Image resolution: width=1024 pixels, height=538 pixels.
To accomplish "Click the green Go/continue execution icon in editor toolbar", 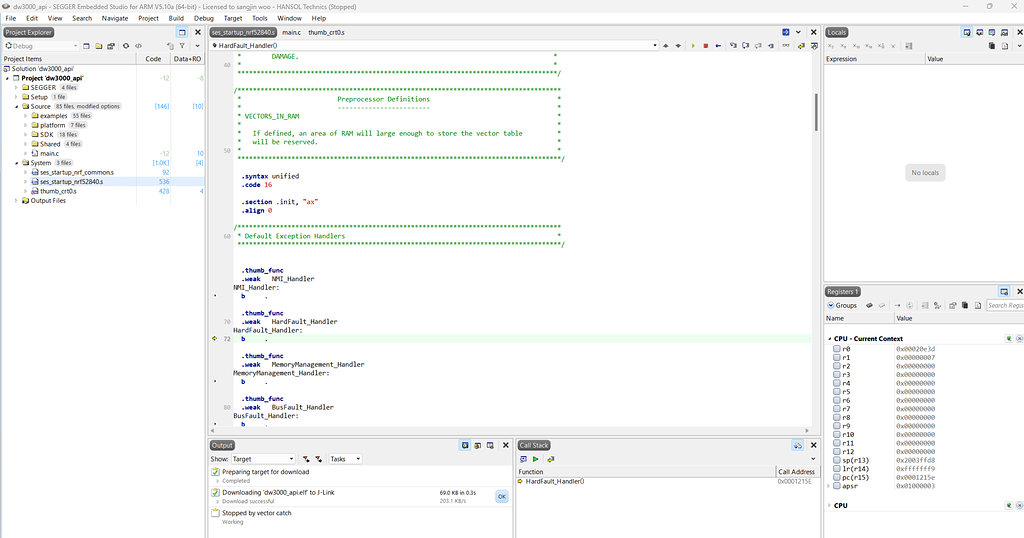I will [x=692, y=46].
